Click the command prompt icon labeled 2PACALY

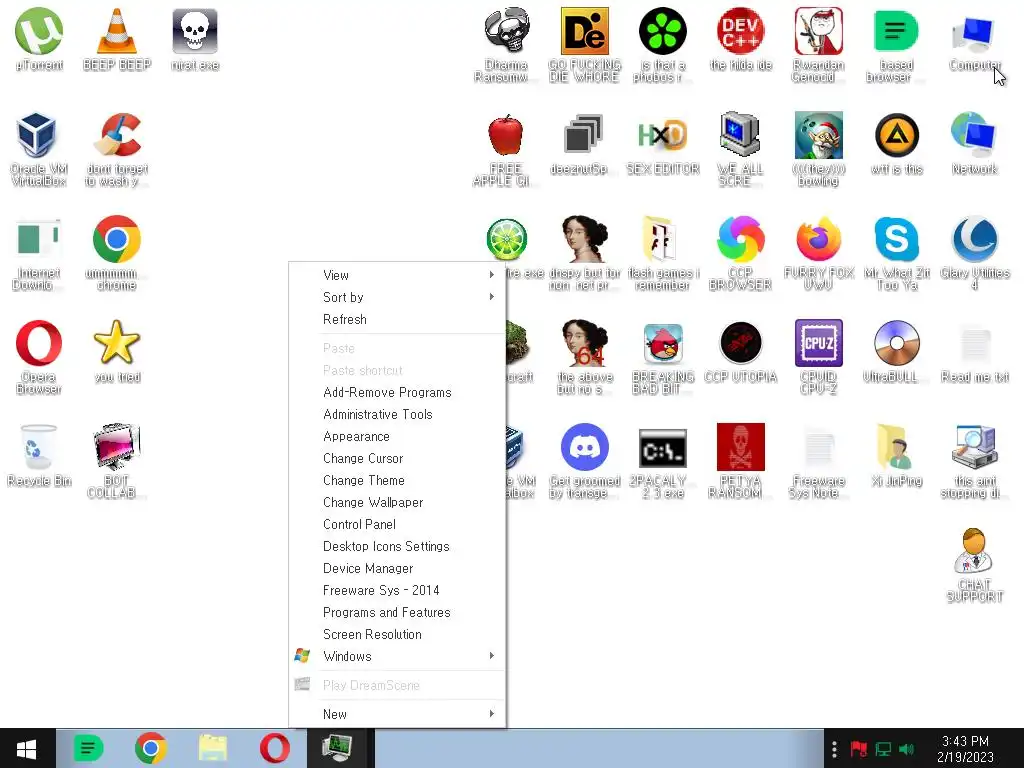point(662,448)
